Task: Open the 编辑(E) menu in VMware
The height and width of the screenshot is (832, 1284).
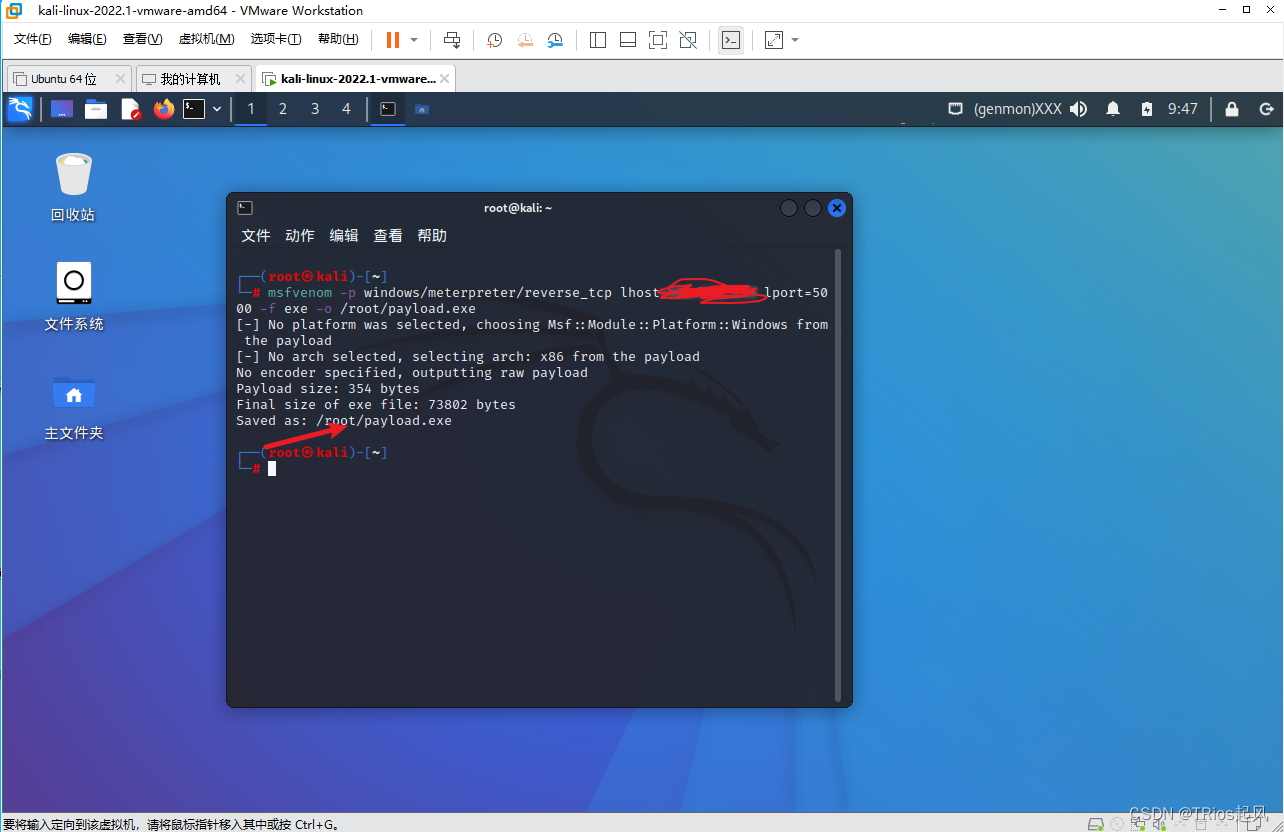Action: [87, 39]
